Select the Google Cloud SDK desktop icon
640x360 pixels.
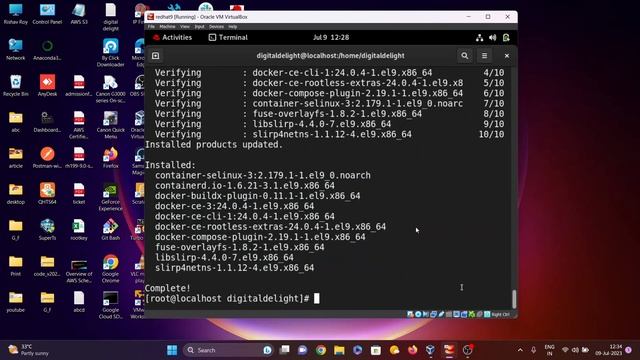pyautogui.click(x=111, y=304)
